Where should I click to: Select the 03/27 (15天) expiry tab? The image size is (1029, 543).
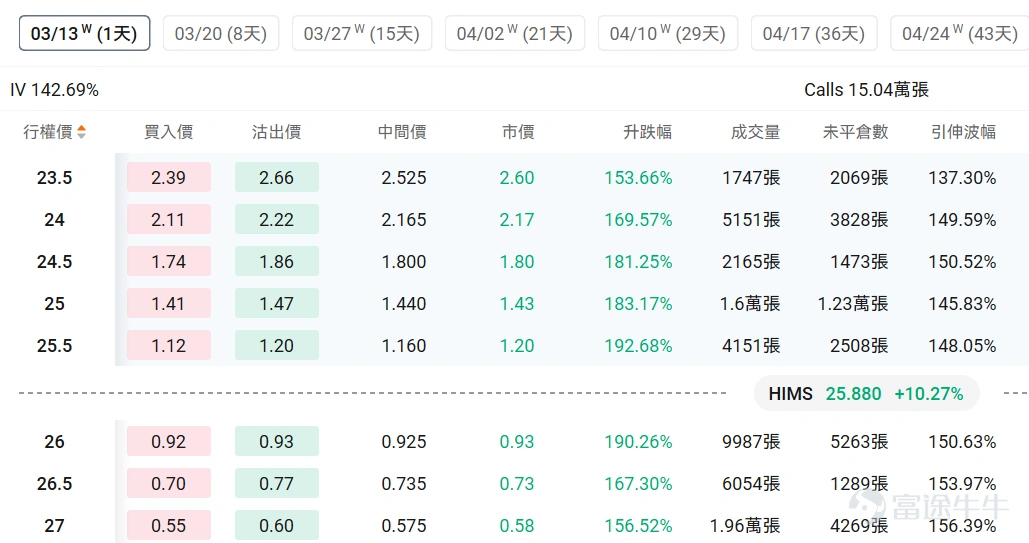tap(362, 33)
